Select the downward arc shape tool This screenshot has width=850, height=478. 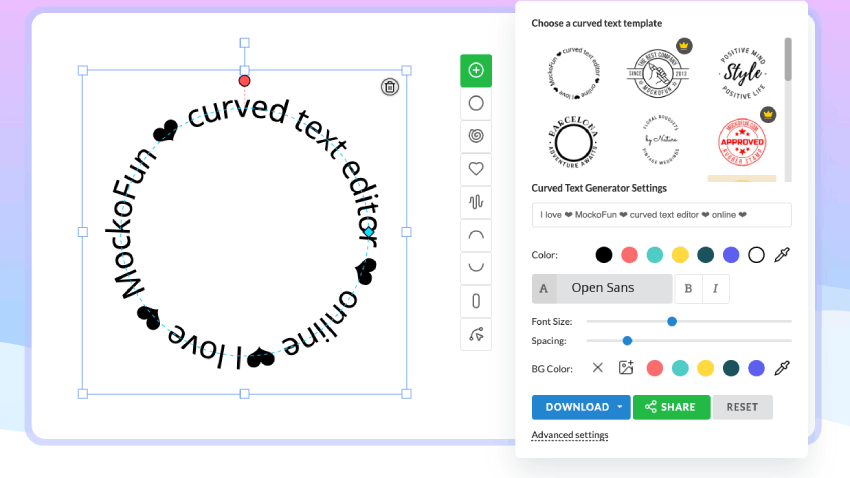tap(476, 268)
